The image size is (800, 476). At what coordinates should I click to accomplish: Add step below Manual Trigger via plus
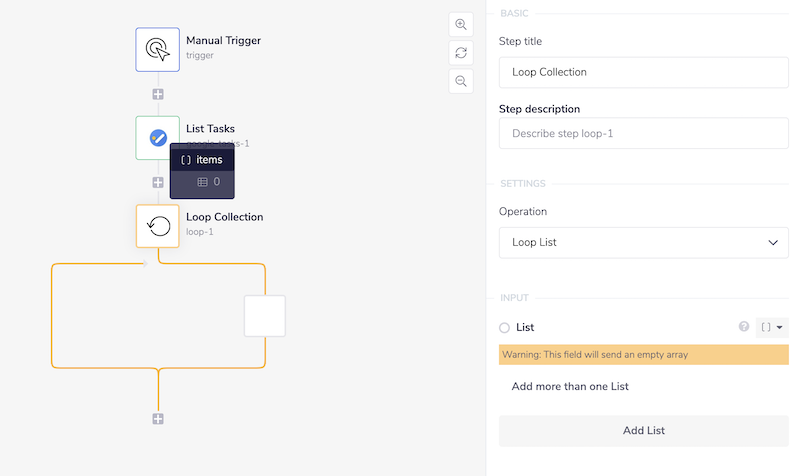[158, 94]
